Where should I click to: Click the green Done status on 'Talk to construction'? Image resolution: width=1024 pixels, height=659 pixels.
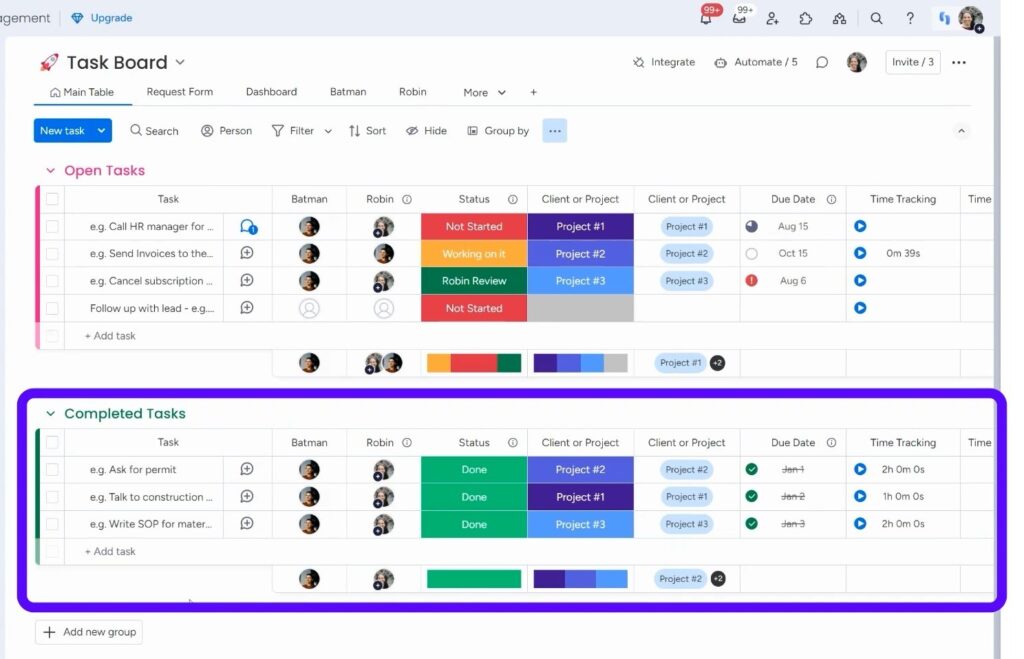[x=473, y=496]
